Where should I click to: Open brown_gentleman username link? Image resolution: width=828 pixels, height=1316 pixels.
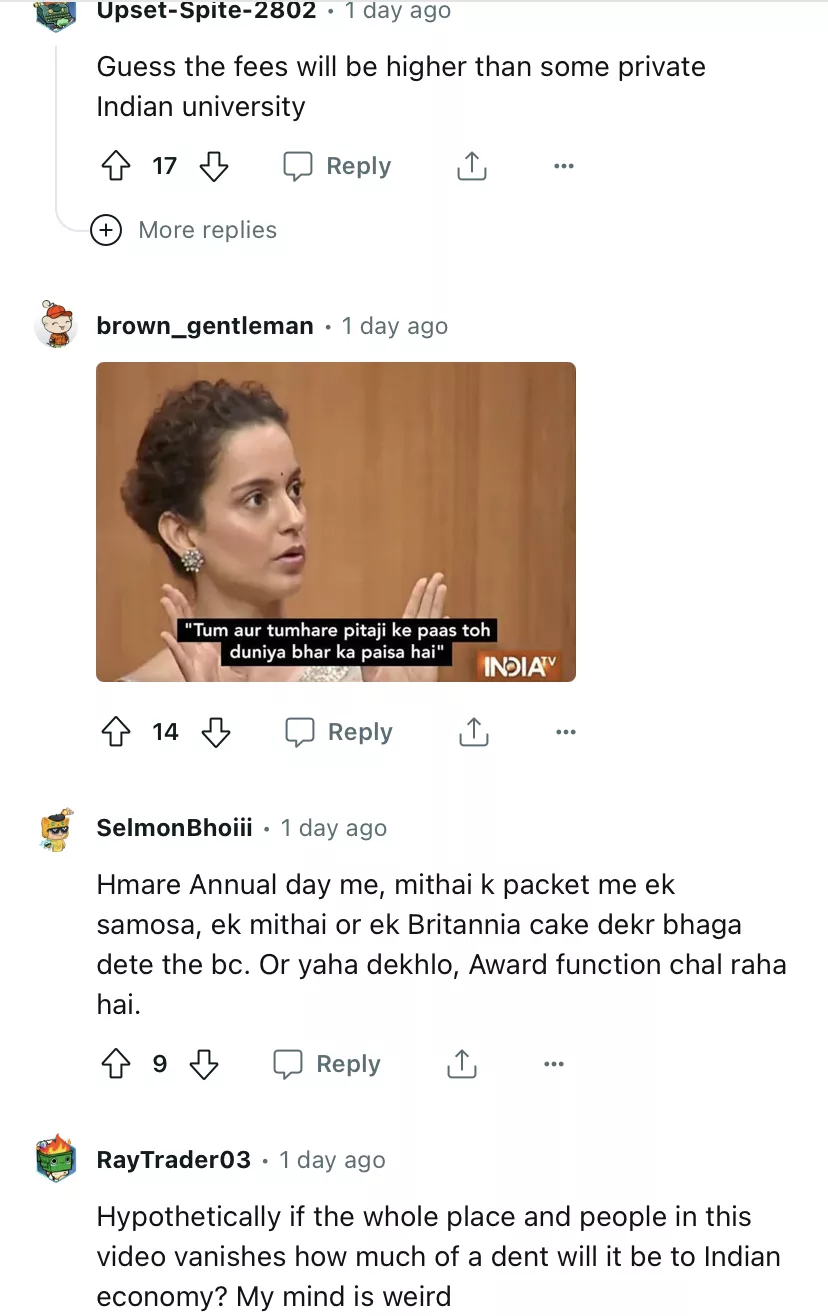tap(205, 326)
